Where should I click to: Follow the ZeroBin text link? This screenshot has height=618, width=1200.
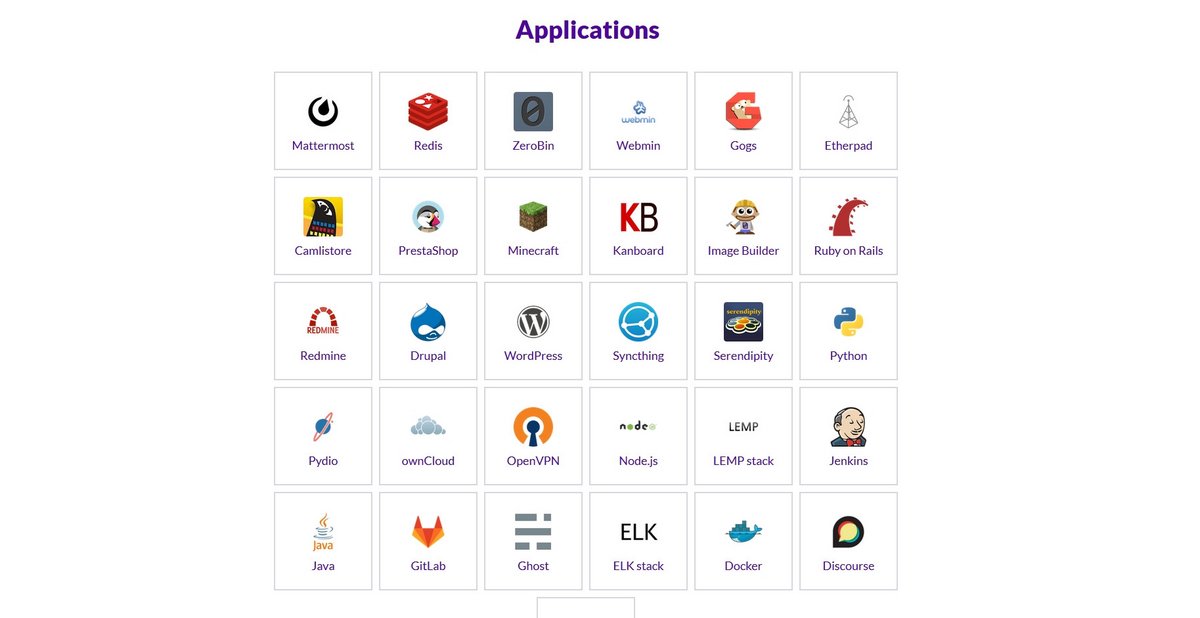pyautogui.click(x=533, y=146)
